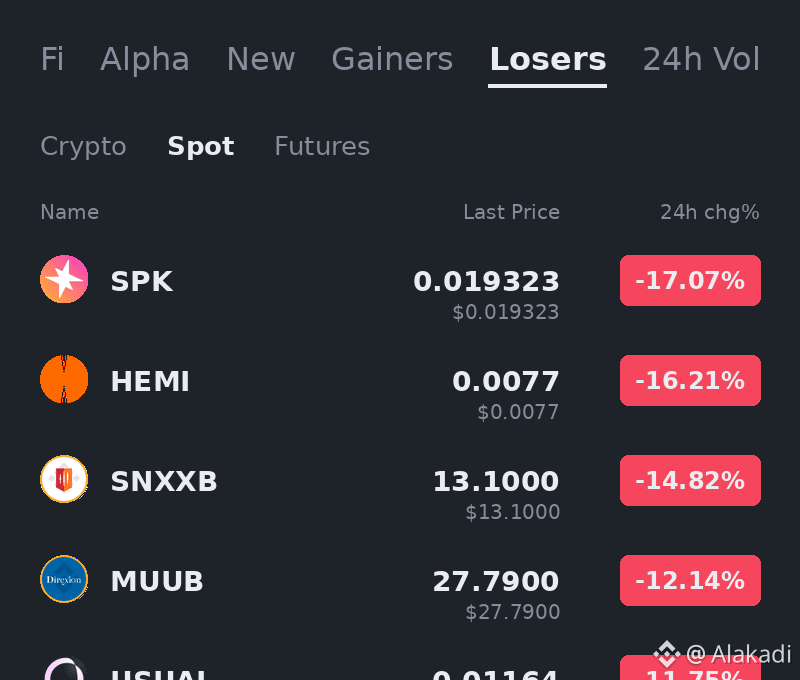Viewport: 800px width, 680px height.
Task: Sort by the Last Price column
Action: 511,212
